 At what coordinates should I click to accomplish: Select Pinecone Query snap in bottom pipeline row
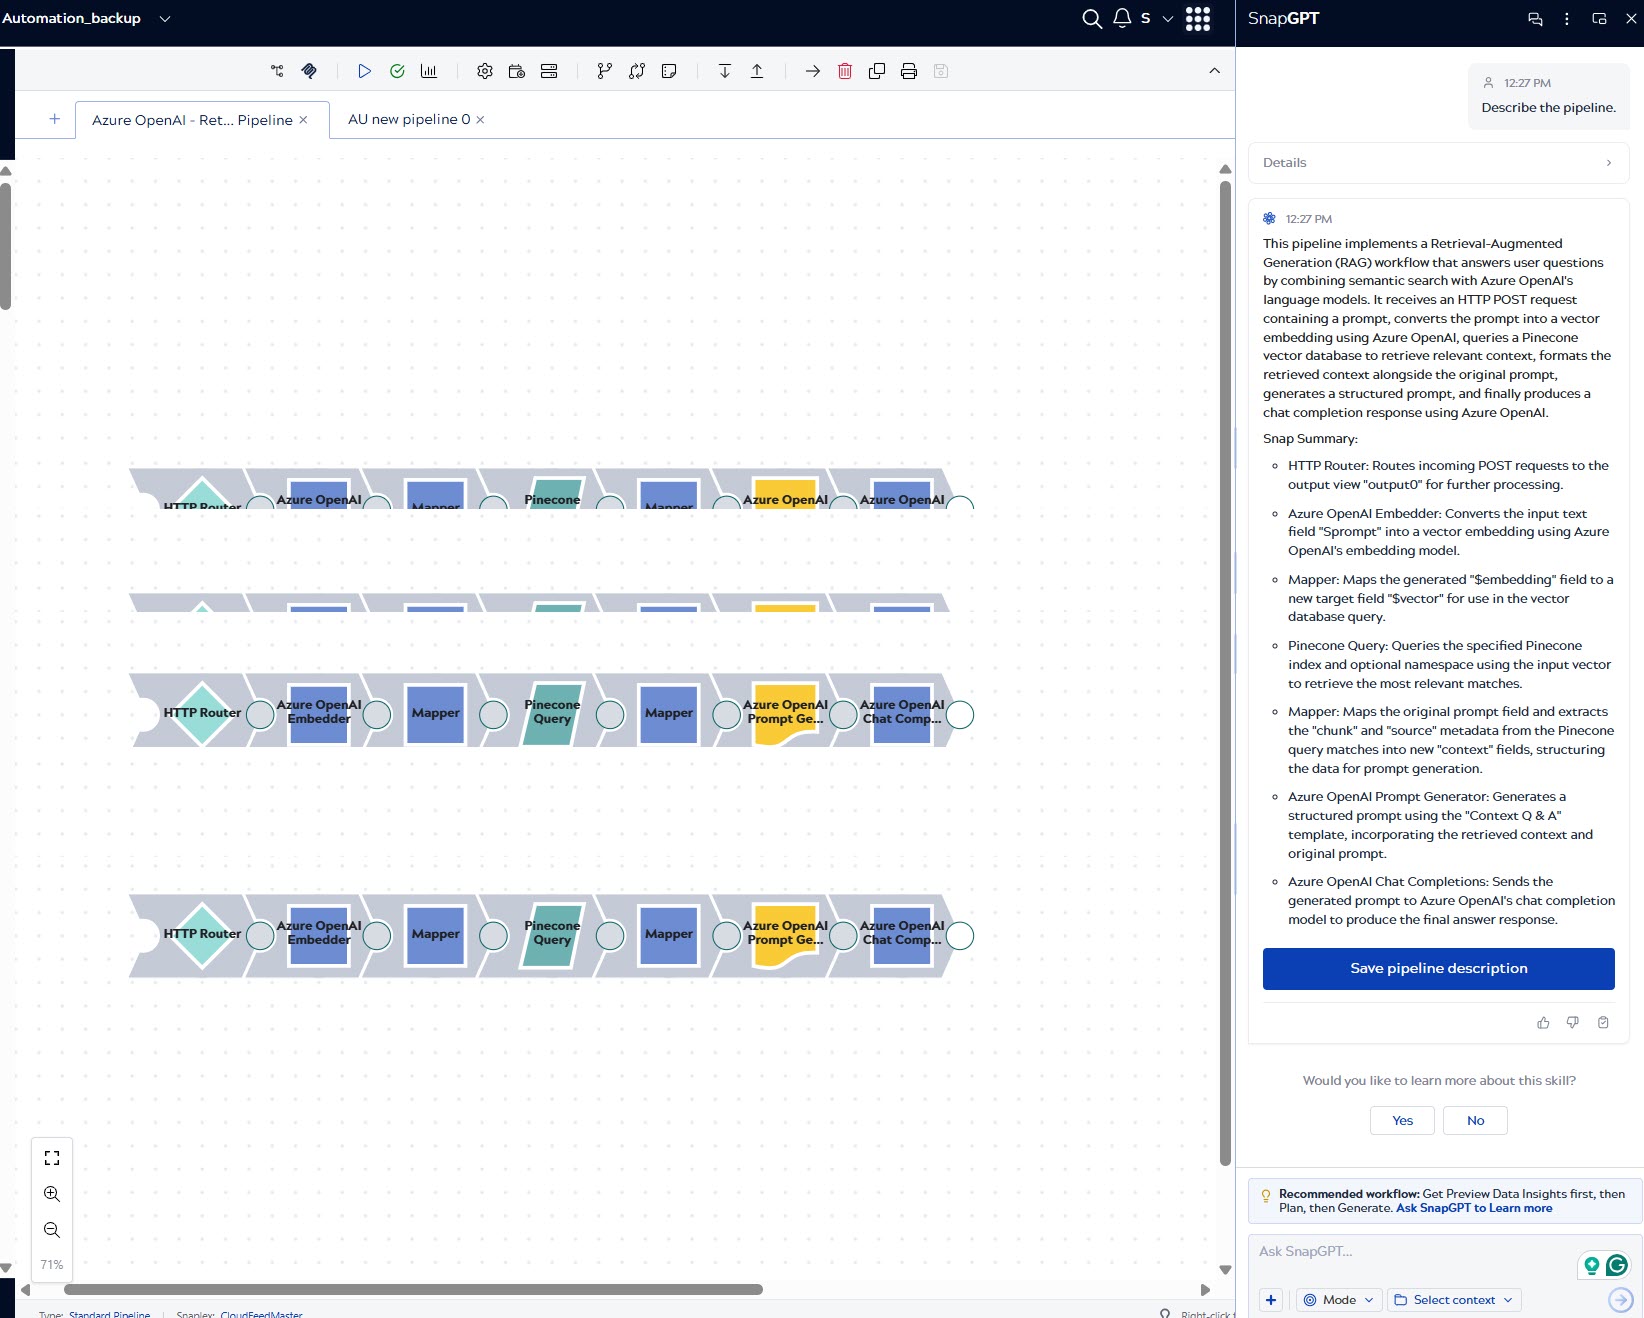pyautogui.click(x=552, y=935)
